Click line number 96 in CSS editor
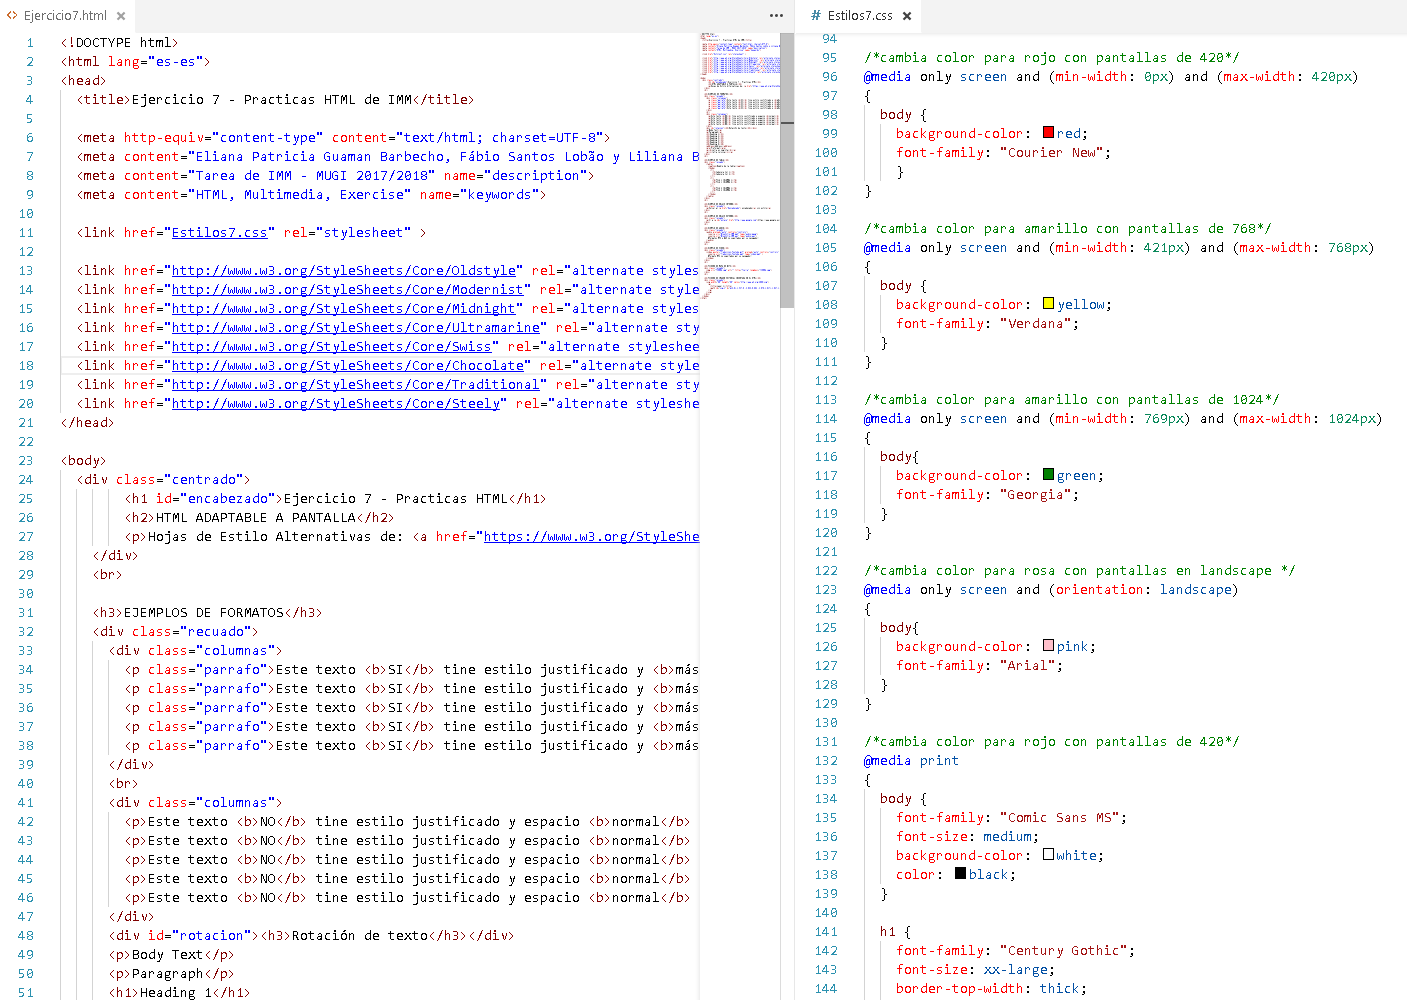 (830, 77)
